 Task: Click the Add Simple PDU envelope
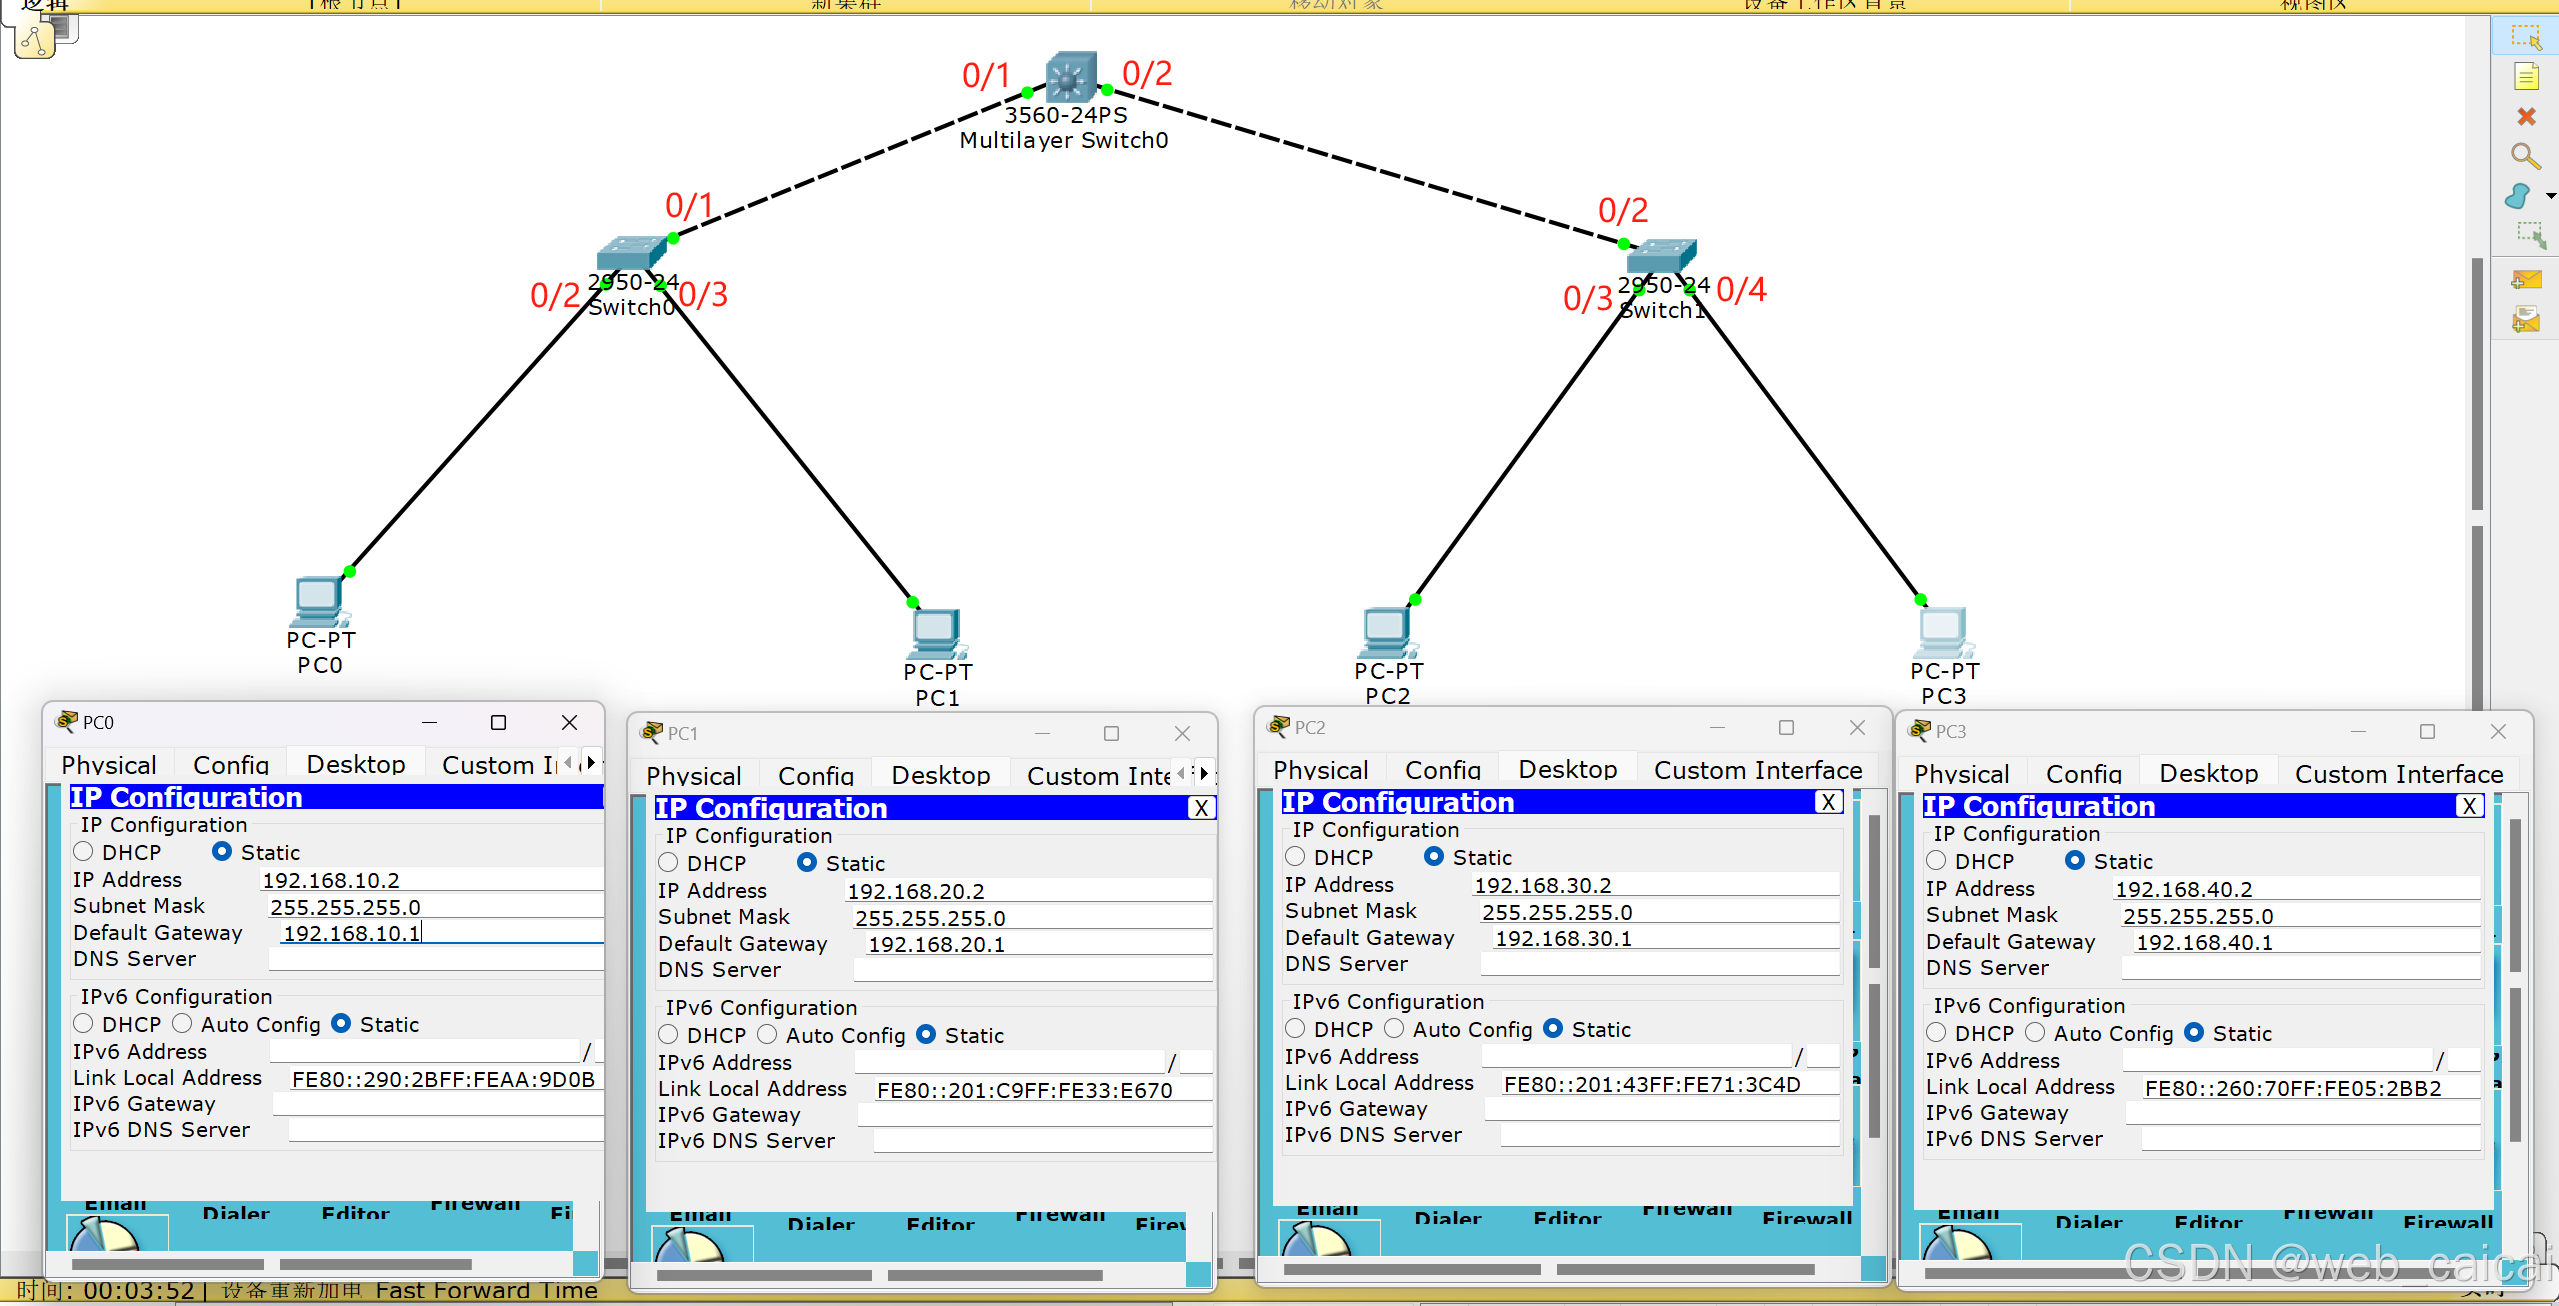tap(2525, 280)
